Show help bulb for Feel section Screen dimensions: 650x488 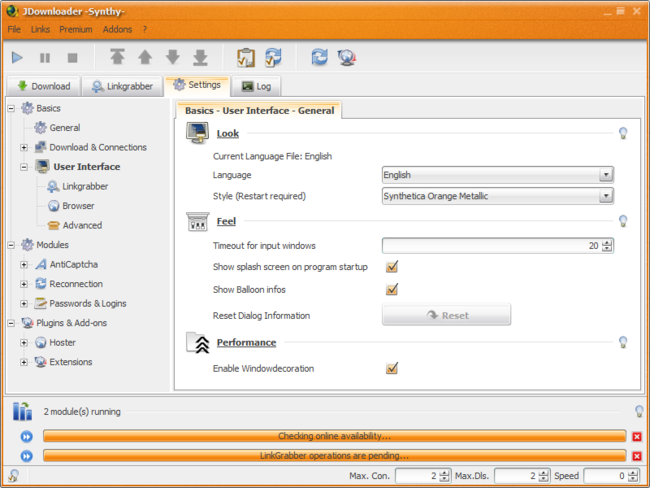pyautogui.click(x=623, y=221)
